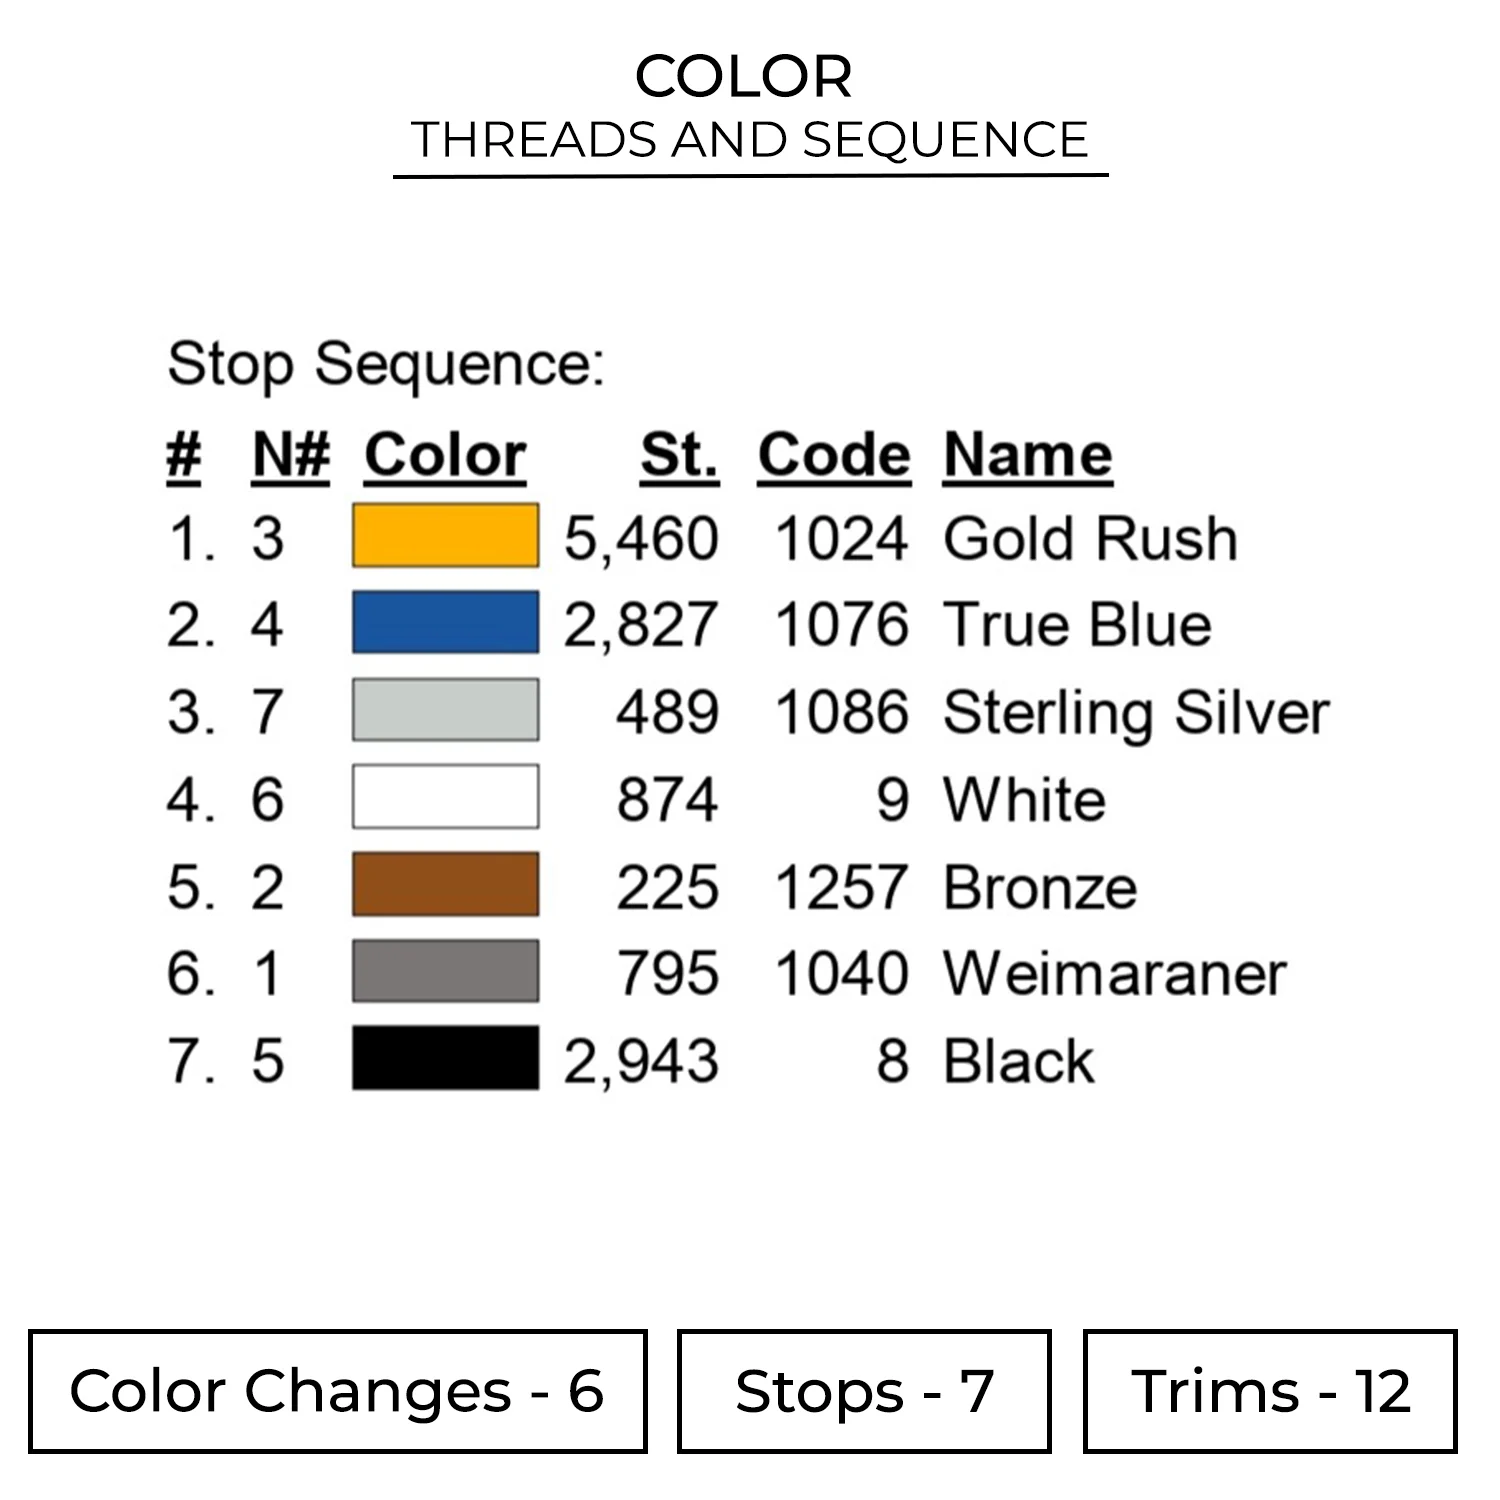1500x1500 pixels.
Task: Click the Threads and Sequence heading
Action: [749, 140]
